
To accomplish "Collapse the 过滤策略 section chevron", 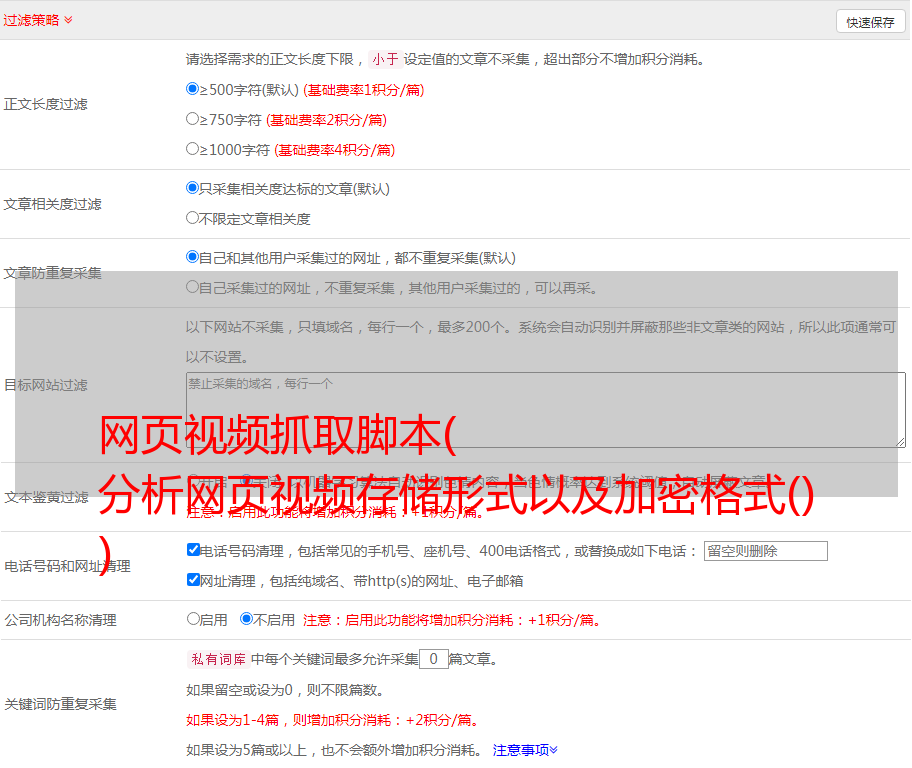I will coord(68,20).
